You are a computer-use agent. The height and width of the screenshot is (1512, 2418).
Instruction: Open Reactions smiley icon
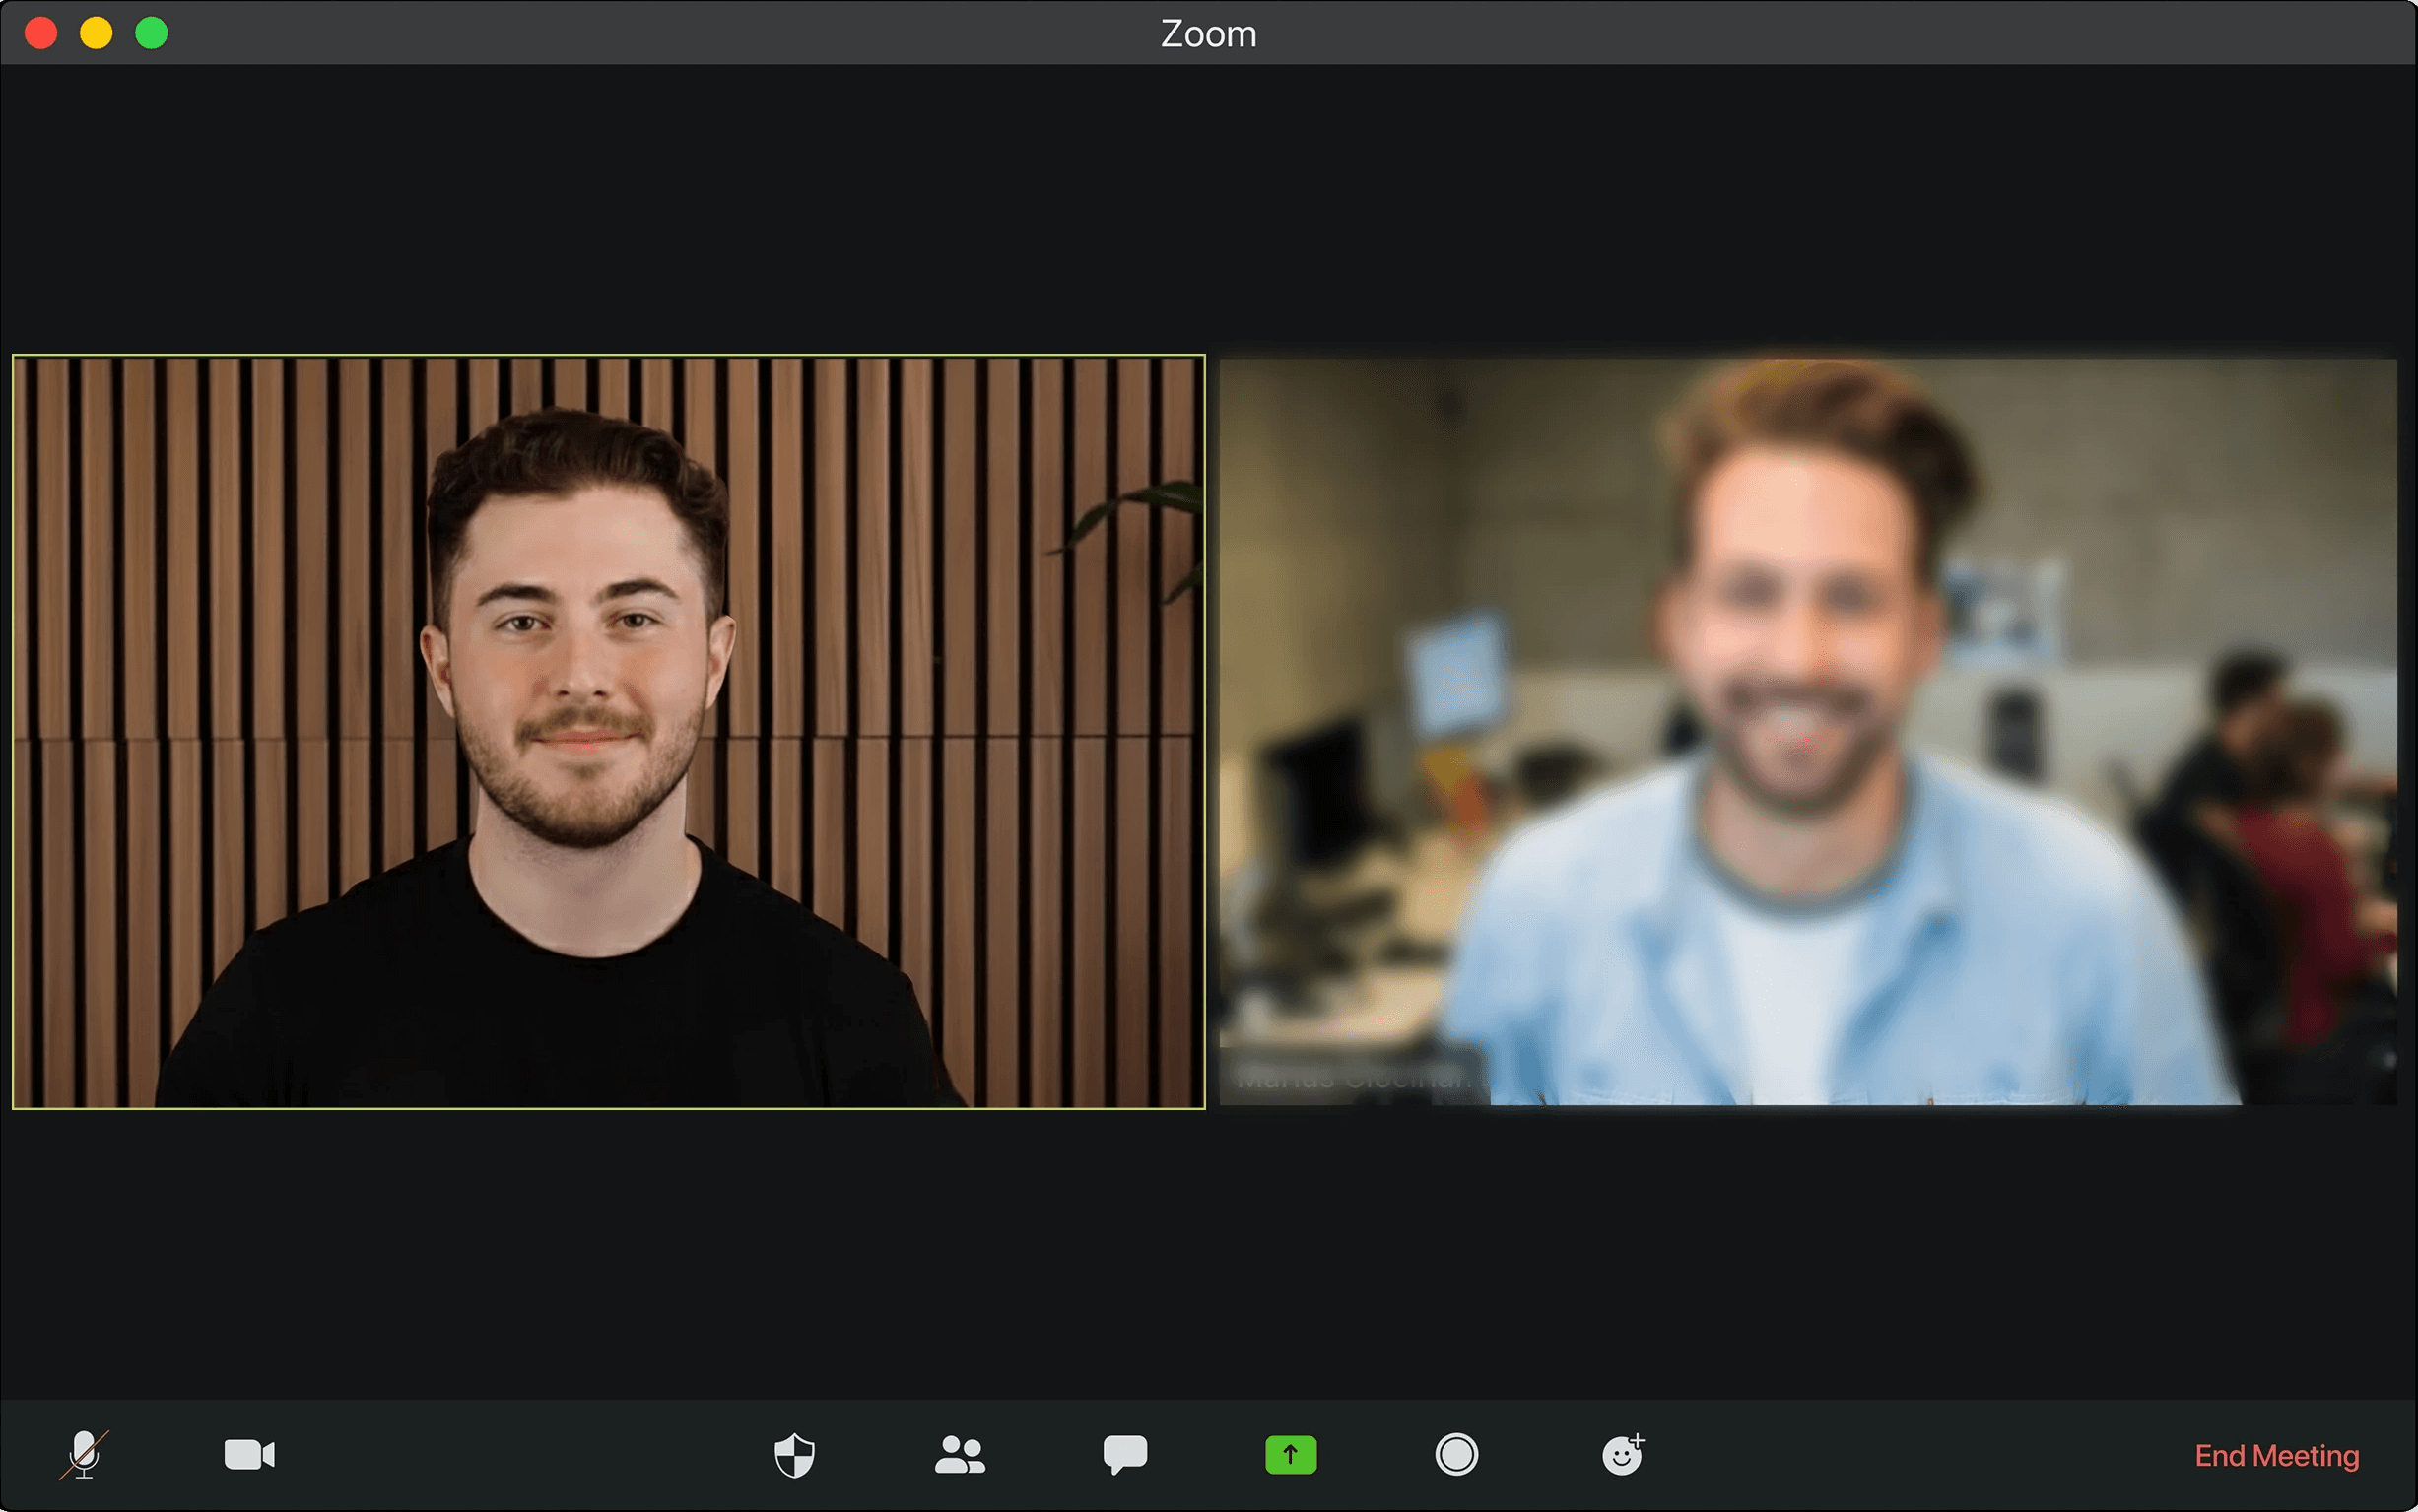coord(1622,1454)
